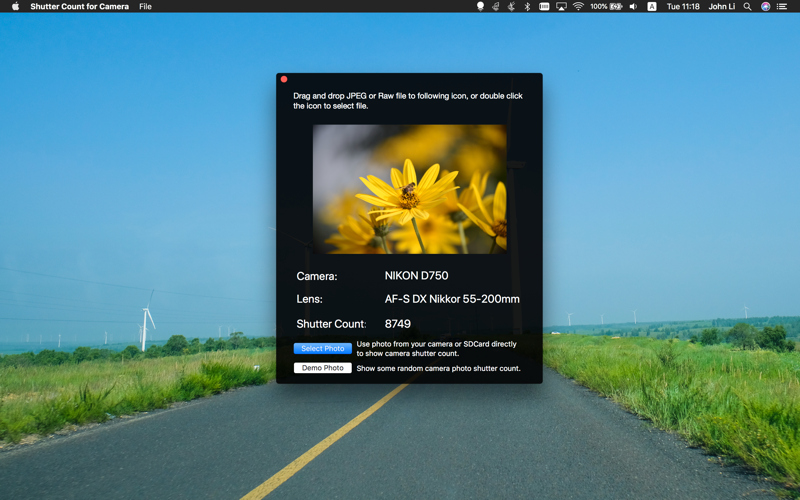Open the File menu

(145, 7)
